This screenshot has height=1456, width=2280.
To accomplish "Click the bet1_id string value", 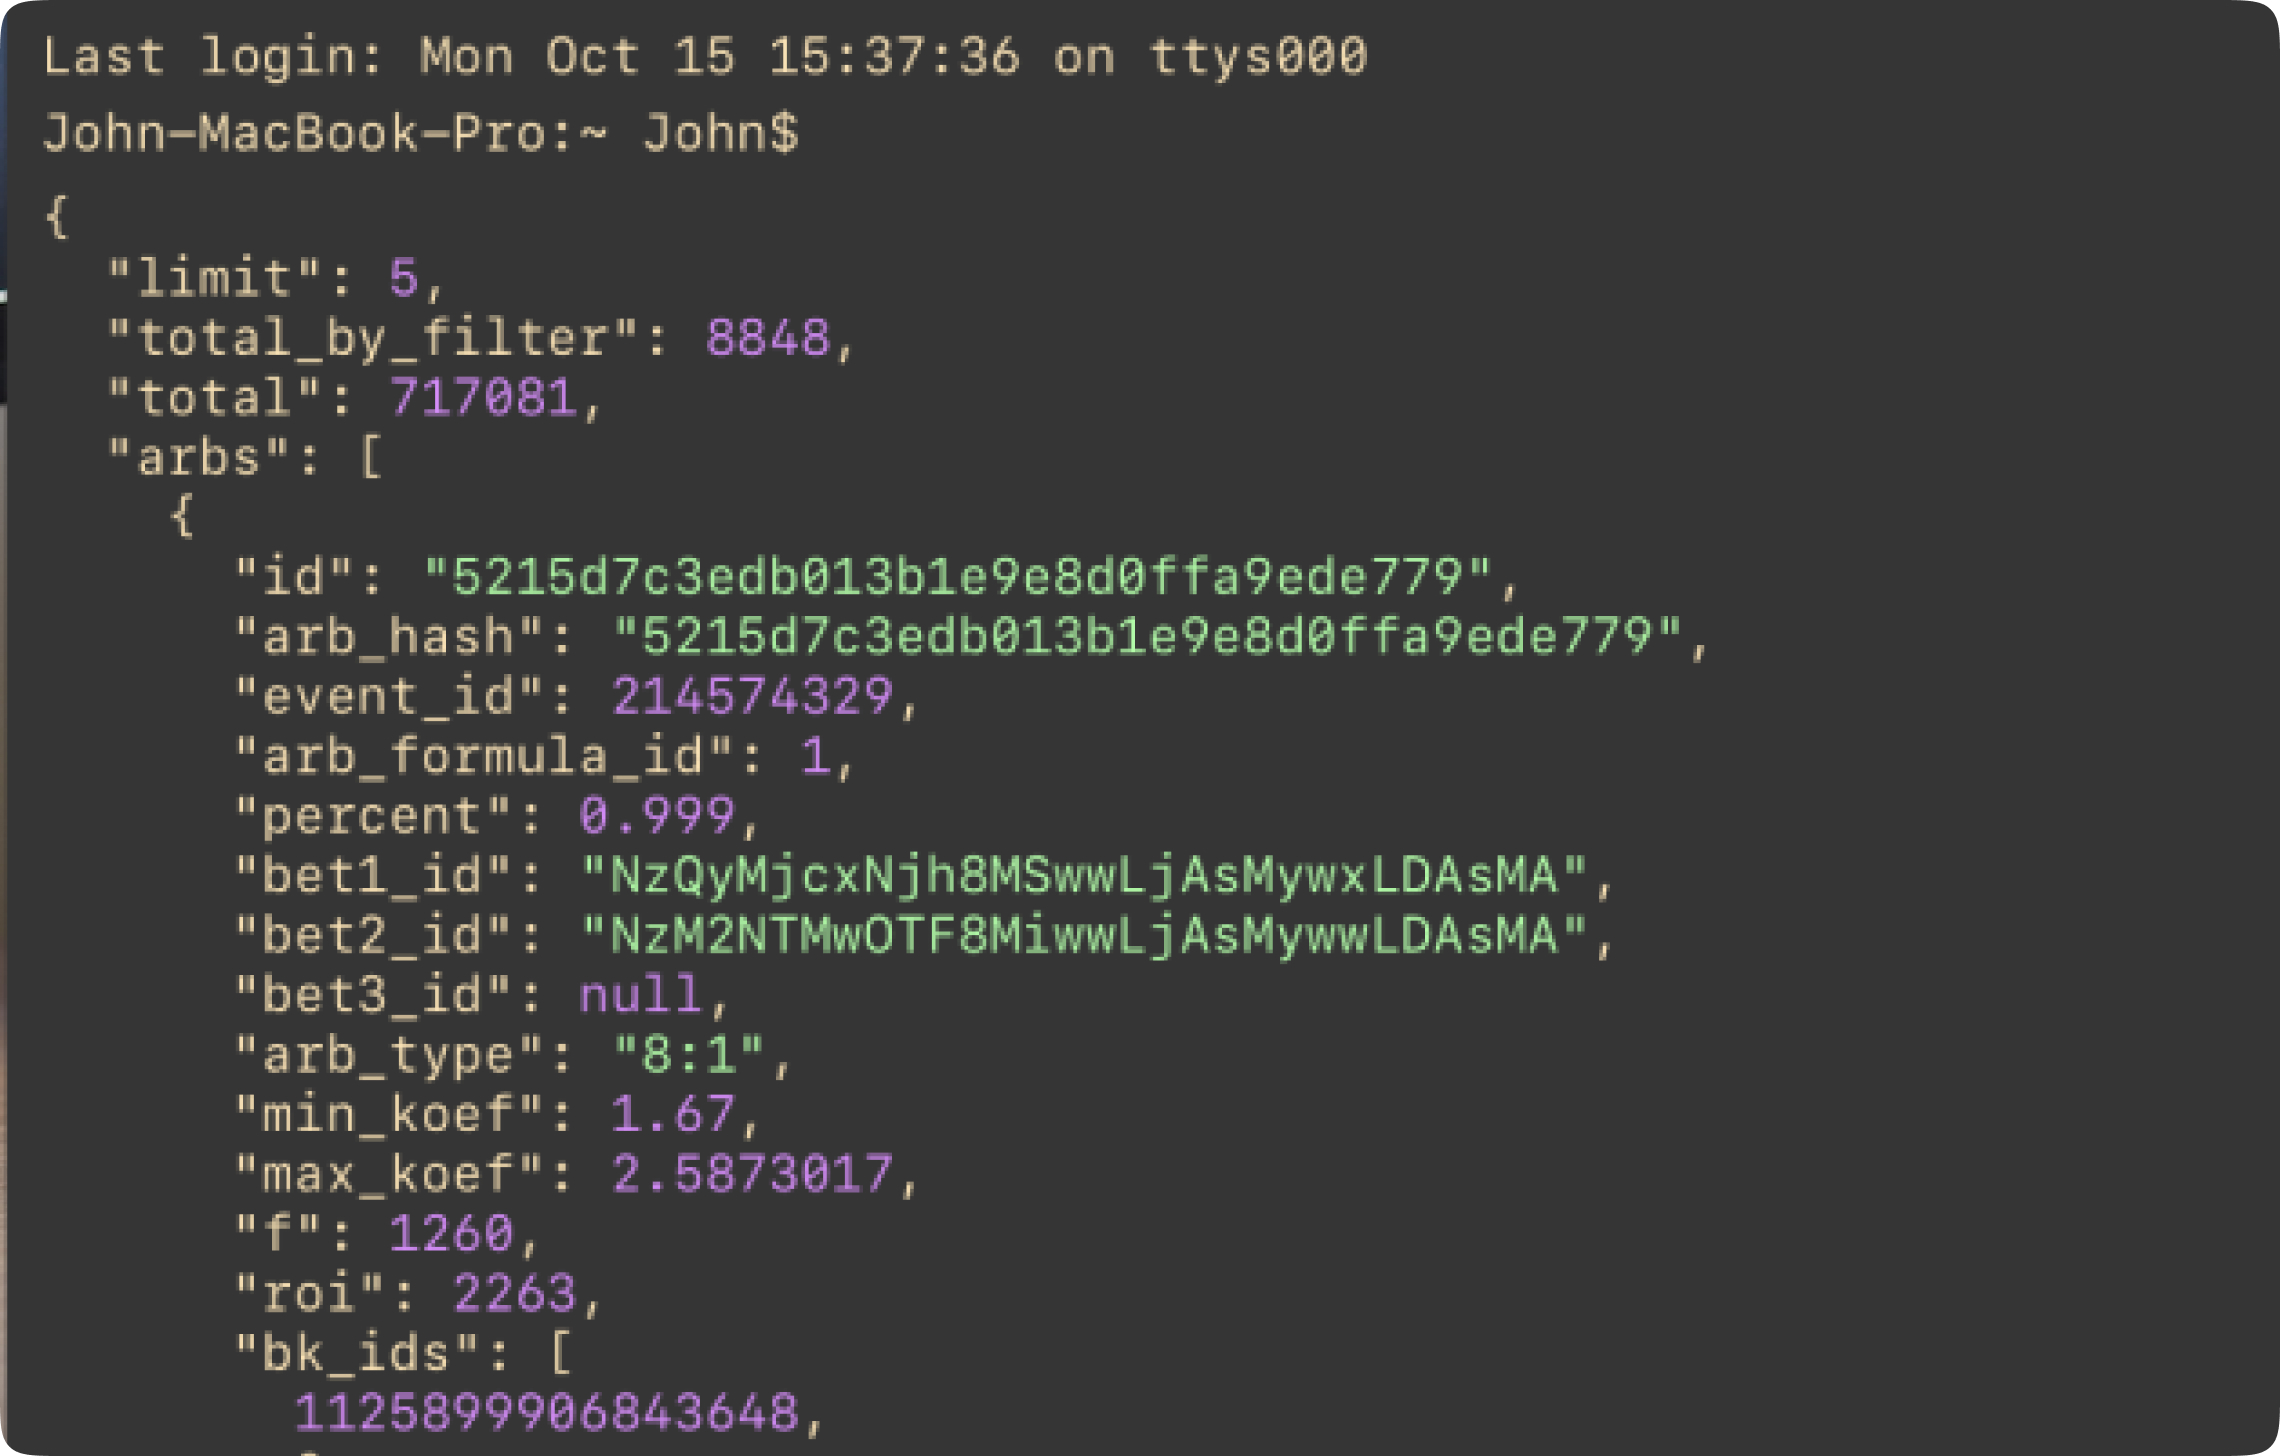I will [x=1084, y=876].
